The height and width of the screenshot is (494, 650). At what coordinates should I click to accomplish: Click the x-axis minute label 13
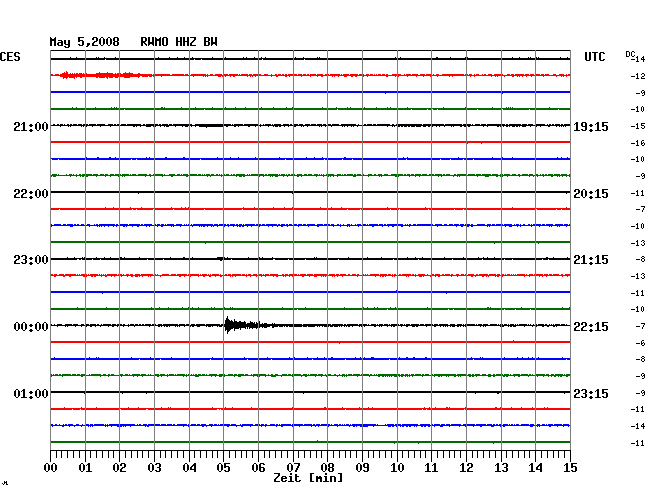[x=501, y=468]
